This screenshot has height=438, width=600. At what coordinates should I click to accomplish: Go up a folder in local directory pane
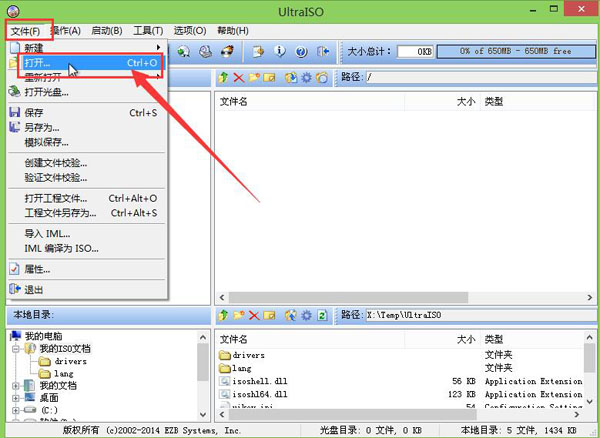[x=223, y=315]
